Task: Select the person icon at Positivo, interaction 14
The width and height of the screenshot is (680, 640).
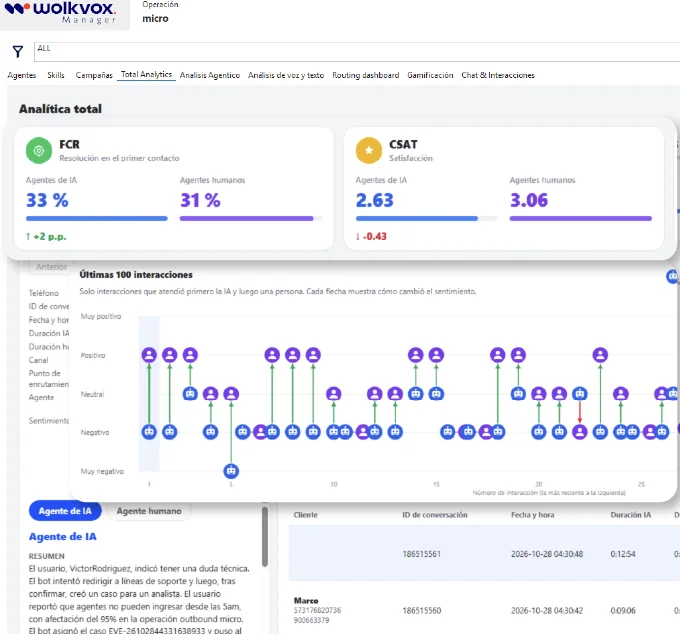Action: click(x=416, y=355)
